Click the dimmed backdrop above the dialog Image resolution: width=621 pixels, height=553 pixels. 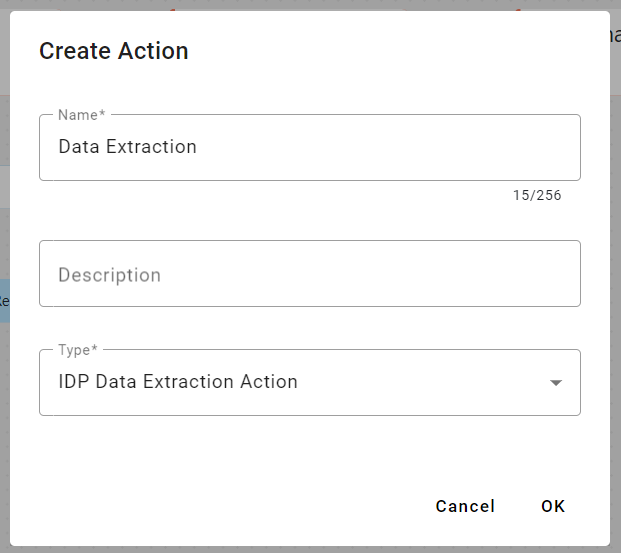click(x=300, y=5)
